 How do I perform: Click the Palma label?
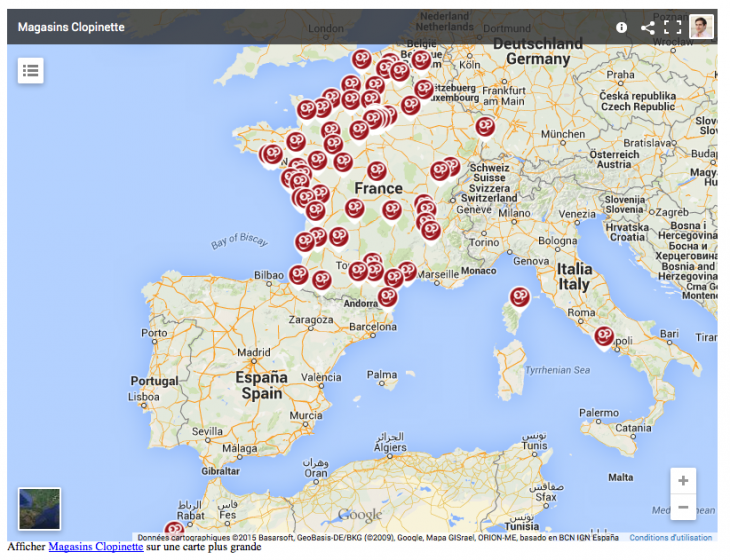coord(382,375)
